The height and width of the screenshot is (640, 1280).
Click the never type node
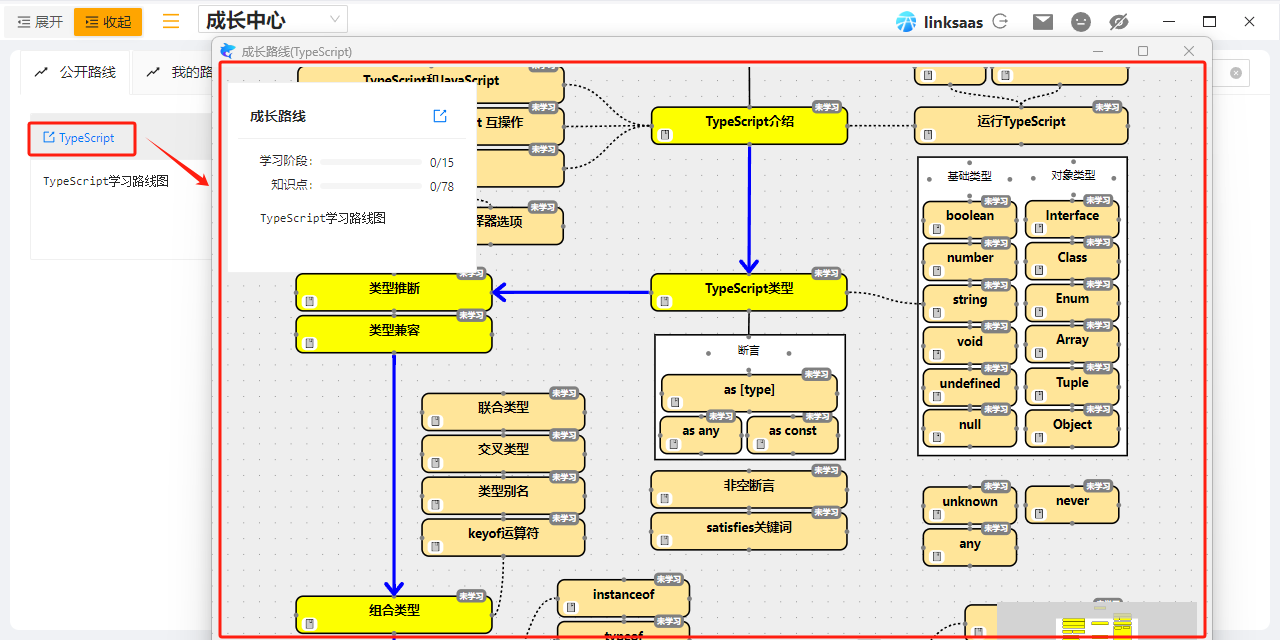tap(1072, 505)
